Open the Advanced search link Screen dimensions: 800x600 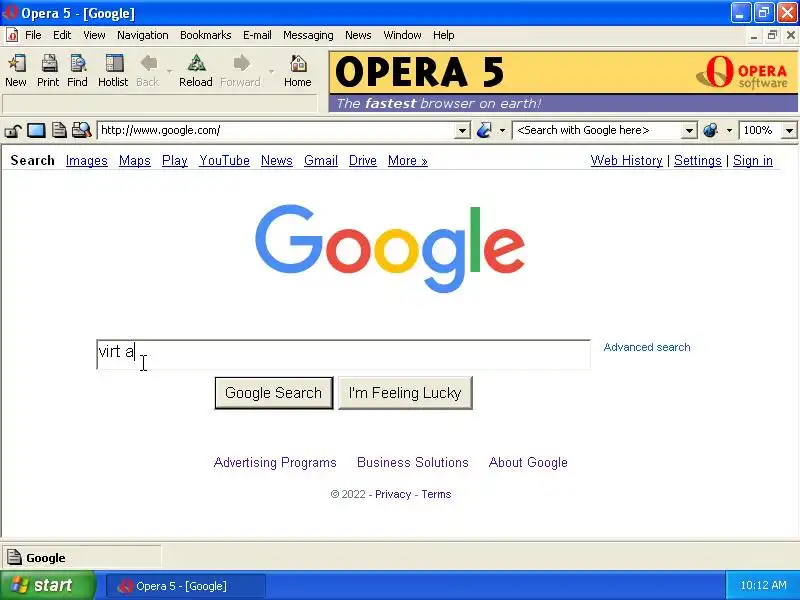tap(647, 347)
